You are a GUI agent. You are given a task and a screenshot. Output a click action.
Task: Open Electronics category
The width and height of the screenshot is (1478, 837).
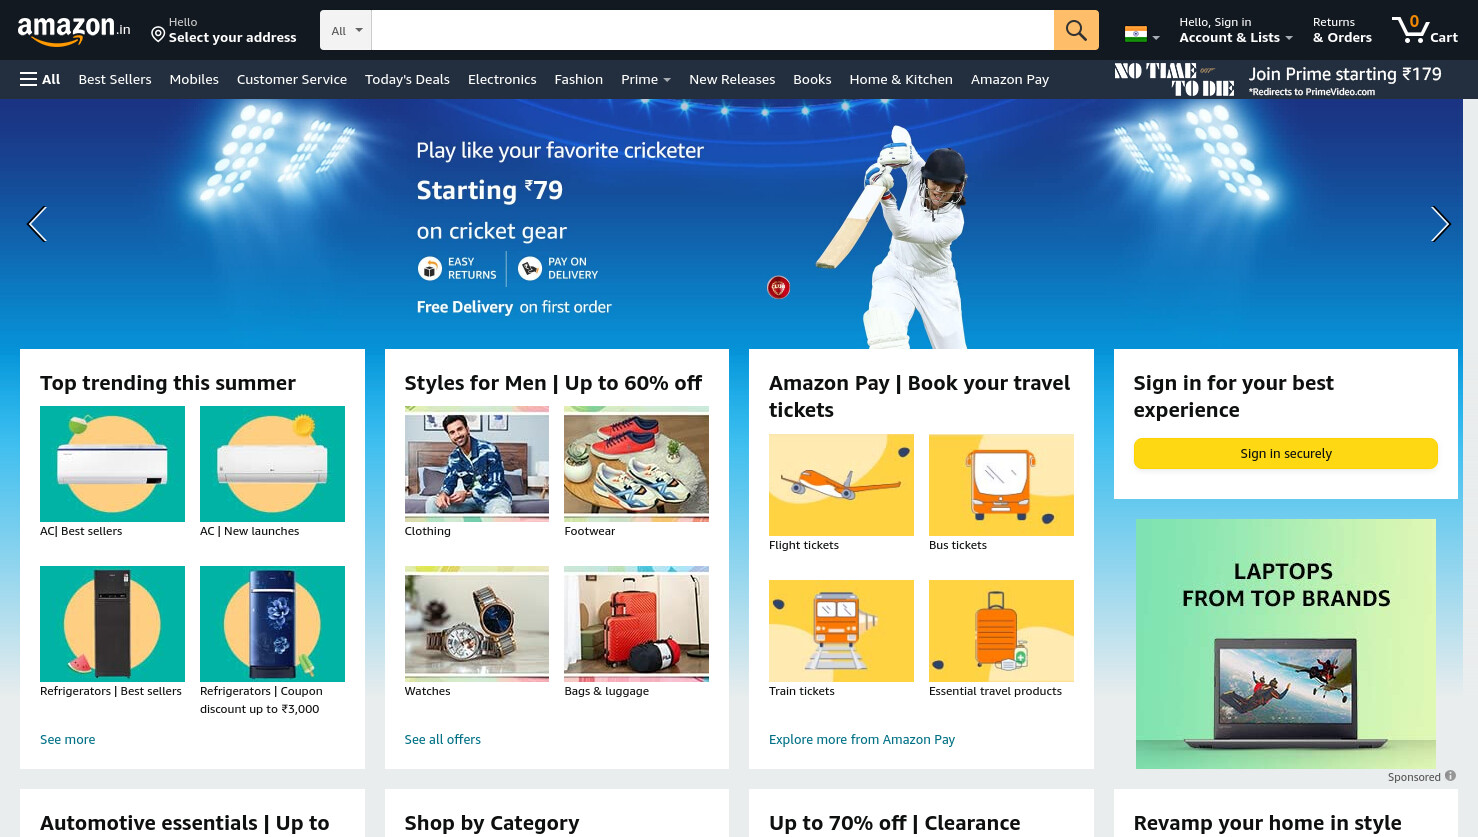[x=502, y=79]
